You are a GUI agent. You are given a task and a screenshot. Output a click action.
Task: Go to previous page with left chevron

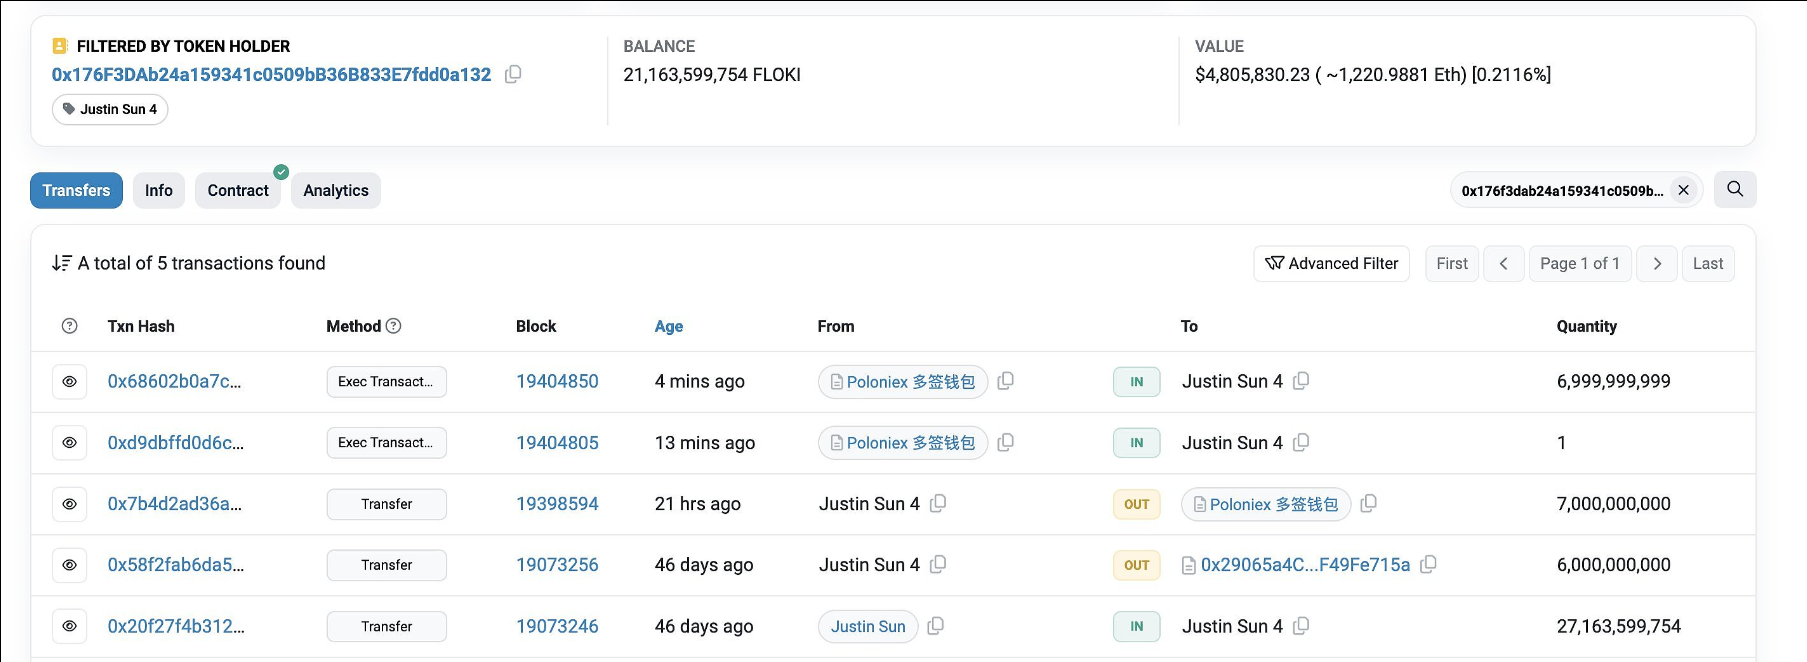click(1503, 263)
